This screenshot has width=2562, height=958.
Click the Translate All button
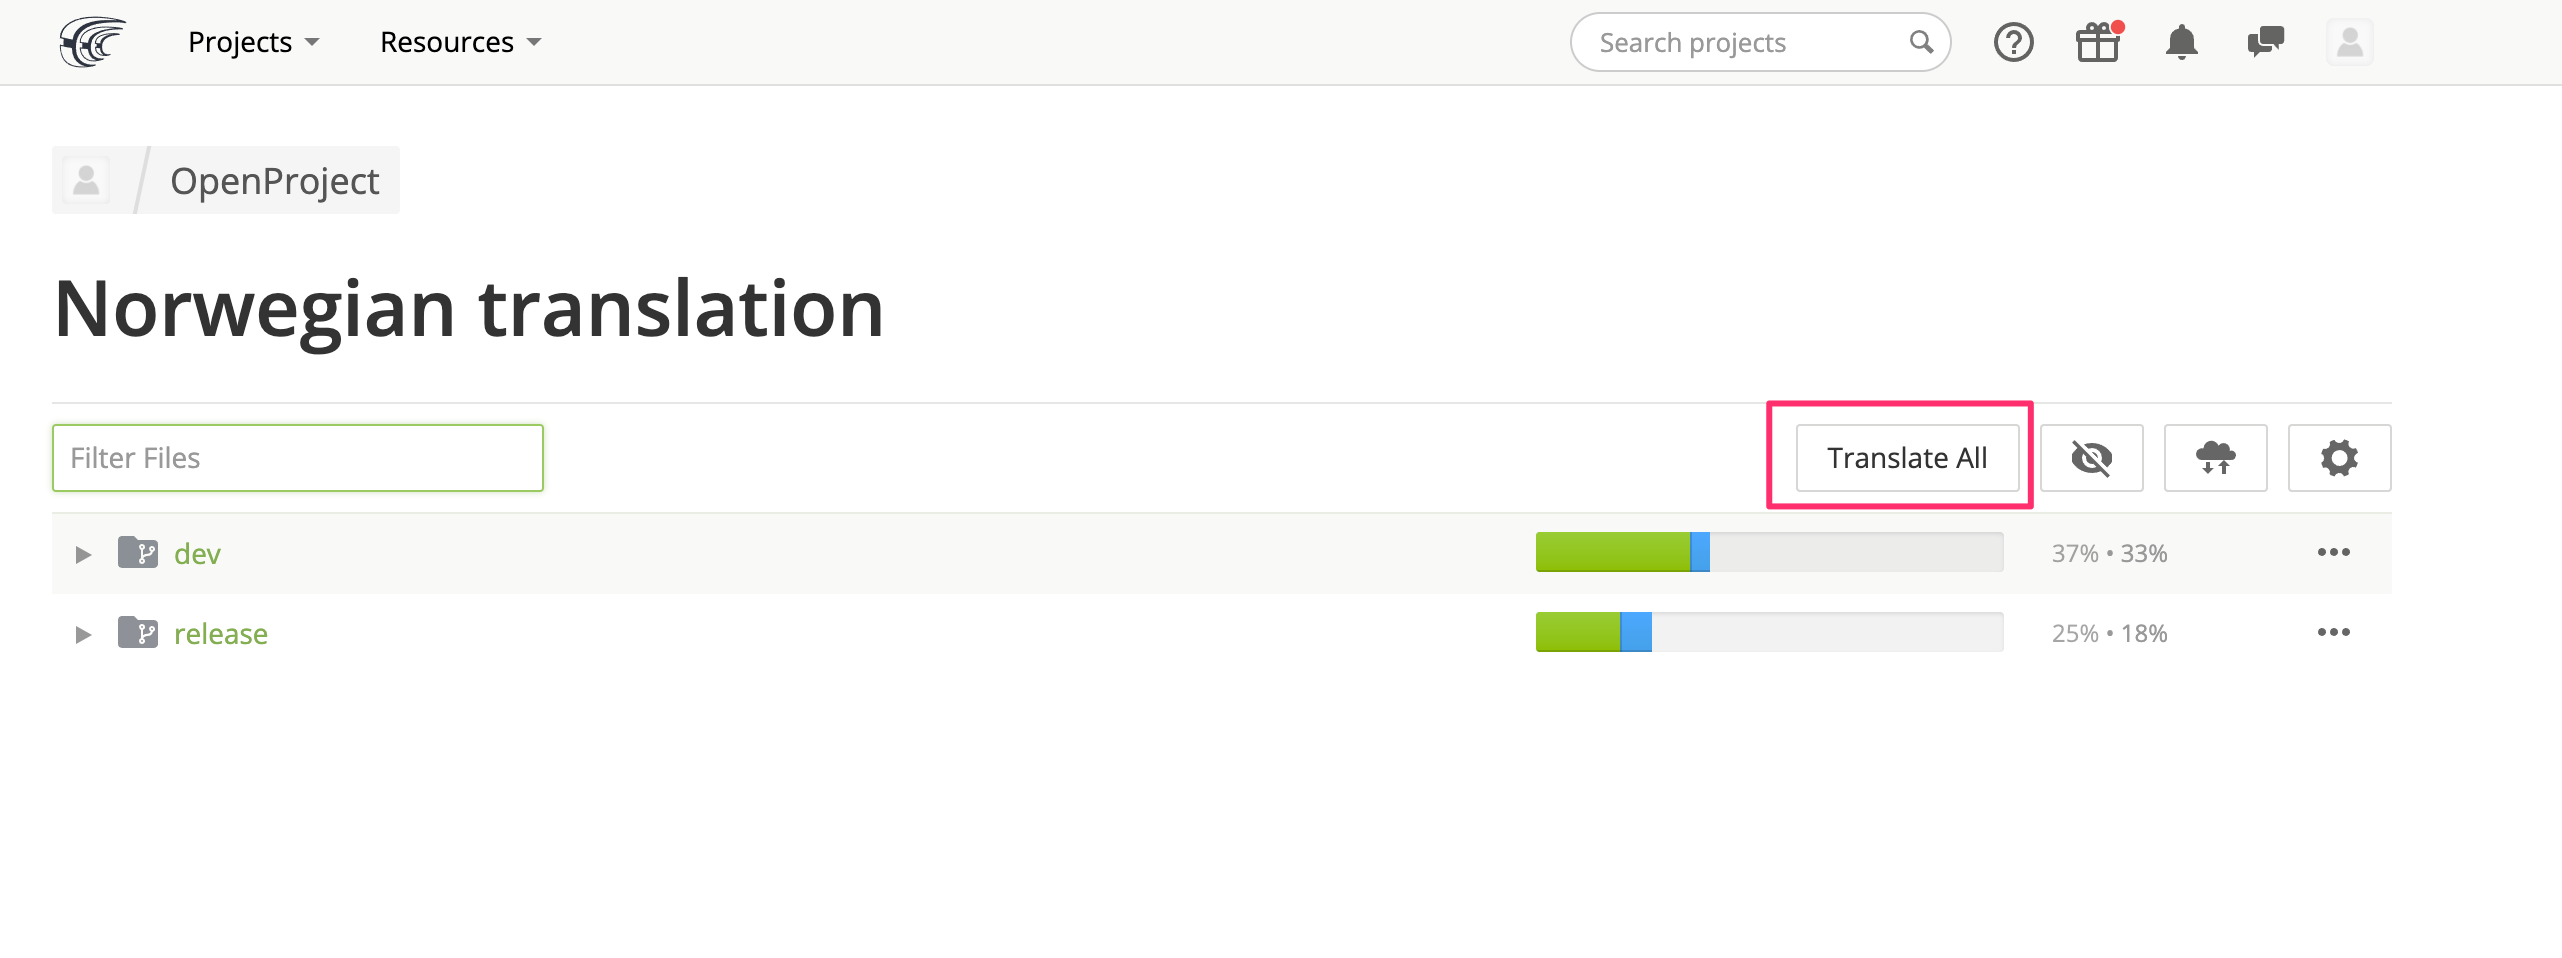coord(1906,457)
